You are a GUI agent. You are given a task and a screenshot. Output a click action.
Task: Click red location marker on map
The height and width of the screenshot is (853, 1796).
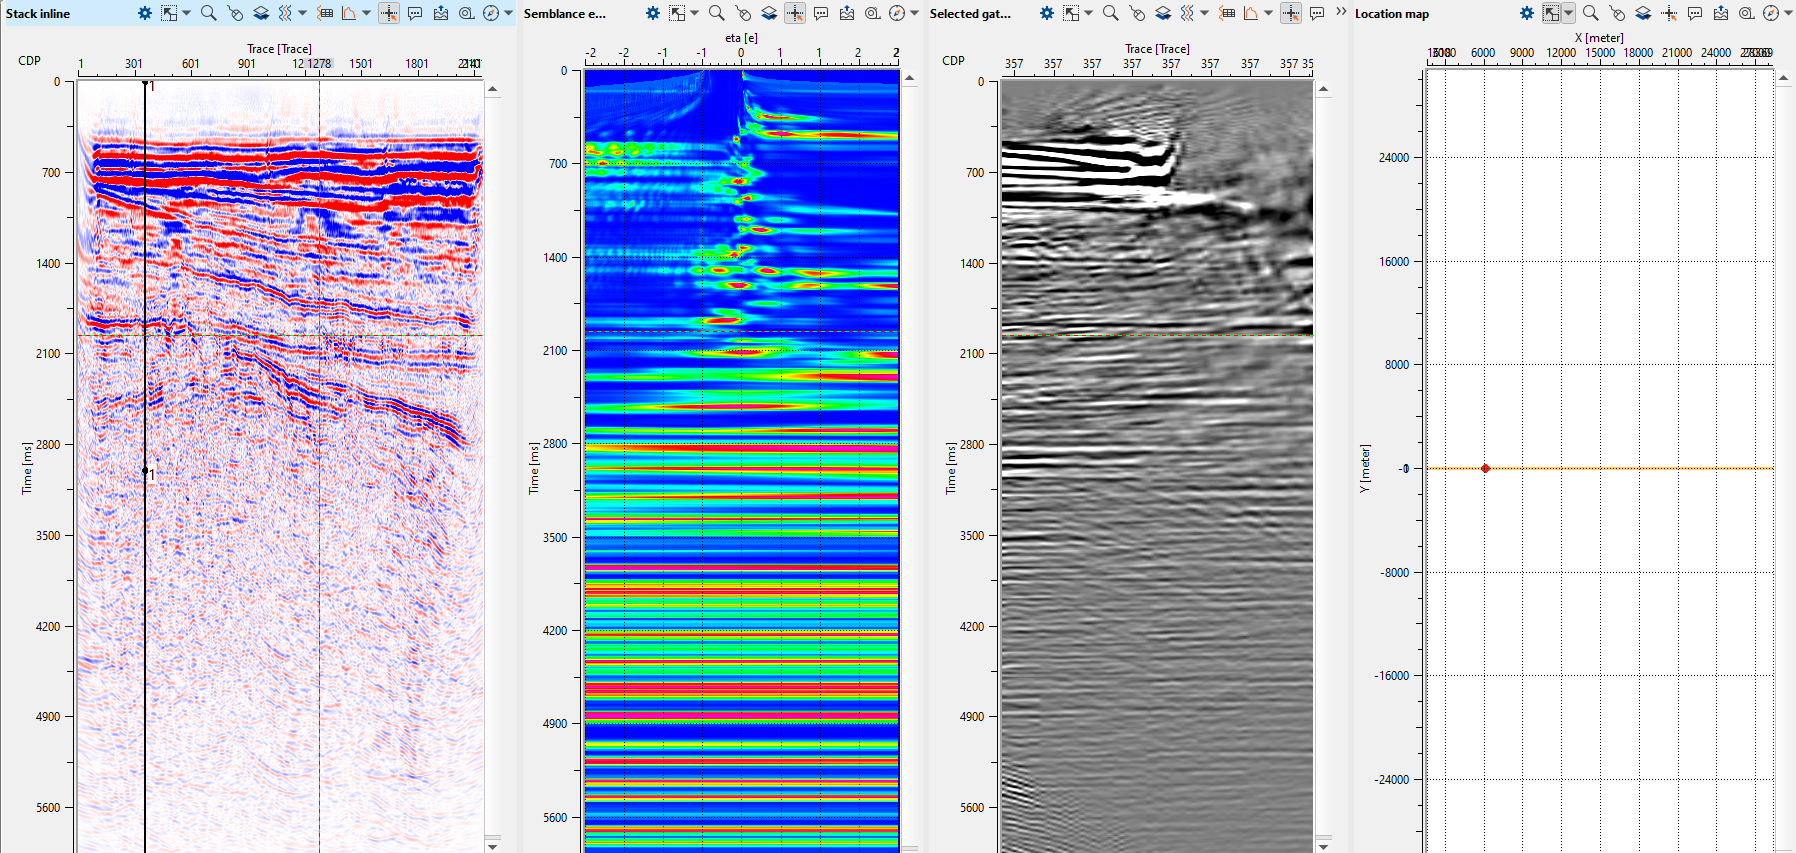click(x=1485, y=468)
